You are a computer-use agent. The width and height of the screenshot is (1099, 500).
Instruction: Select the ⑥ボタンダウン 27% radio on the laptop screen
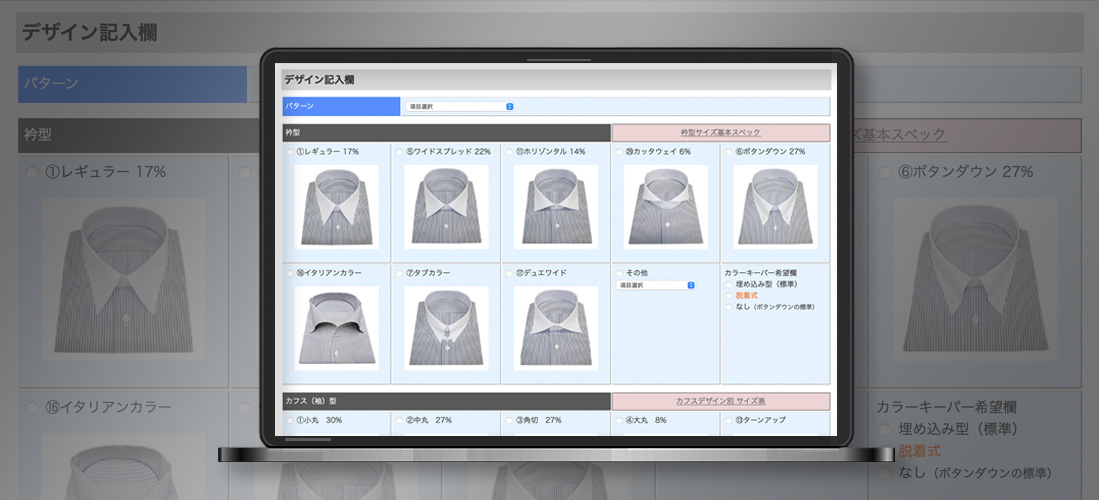(729, 151)
